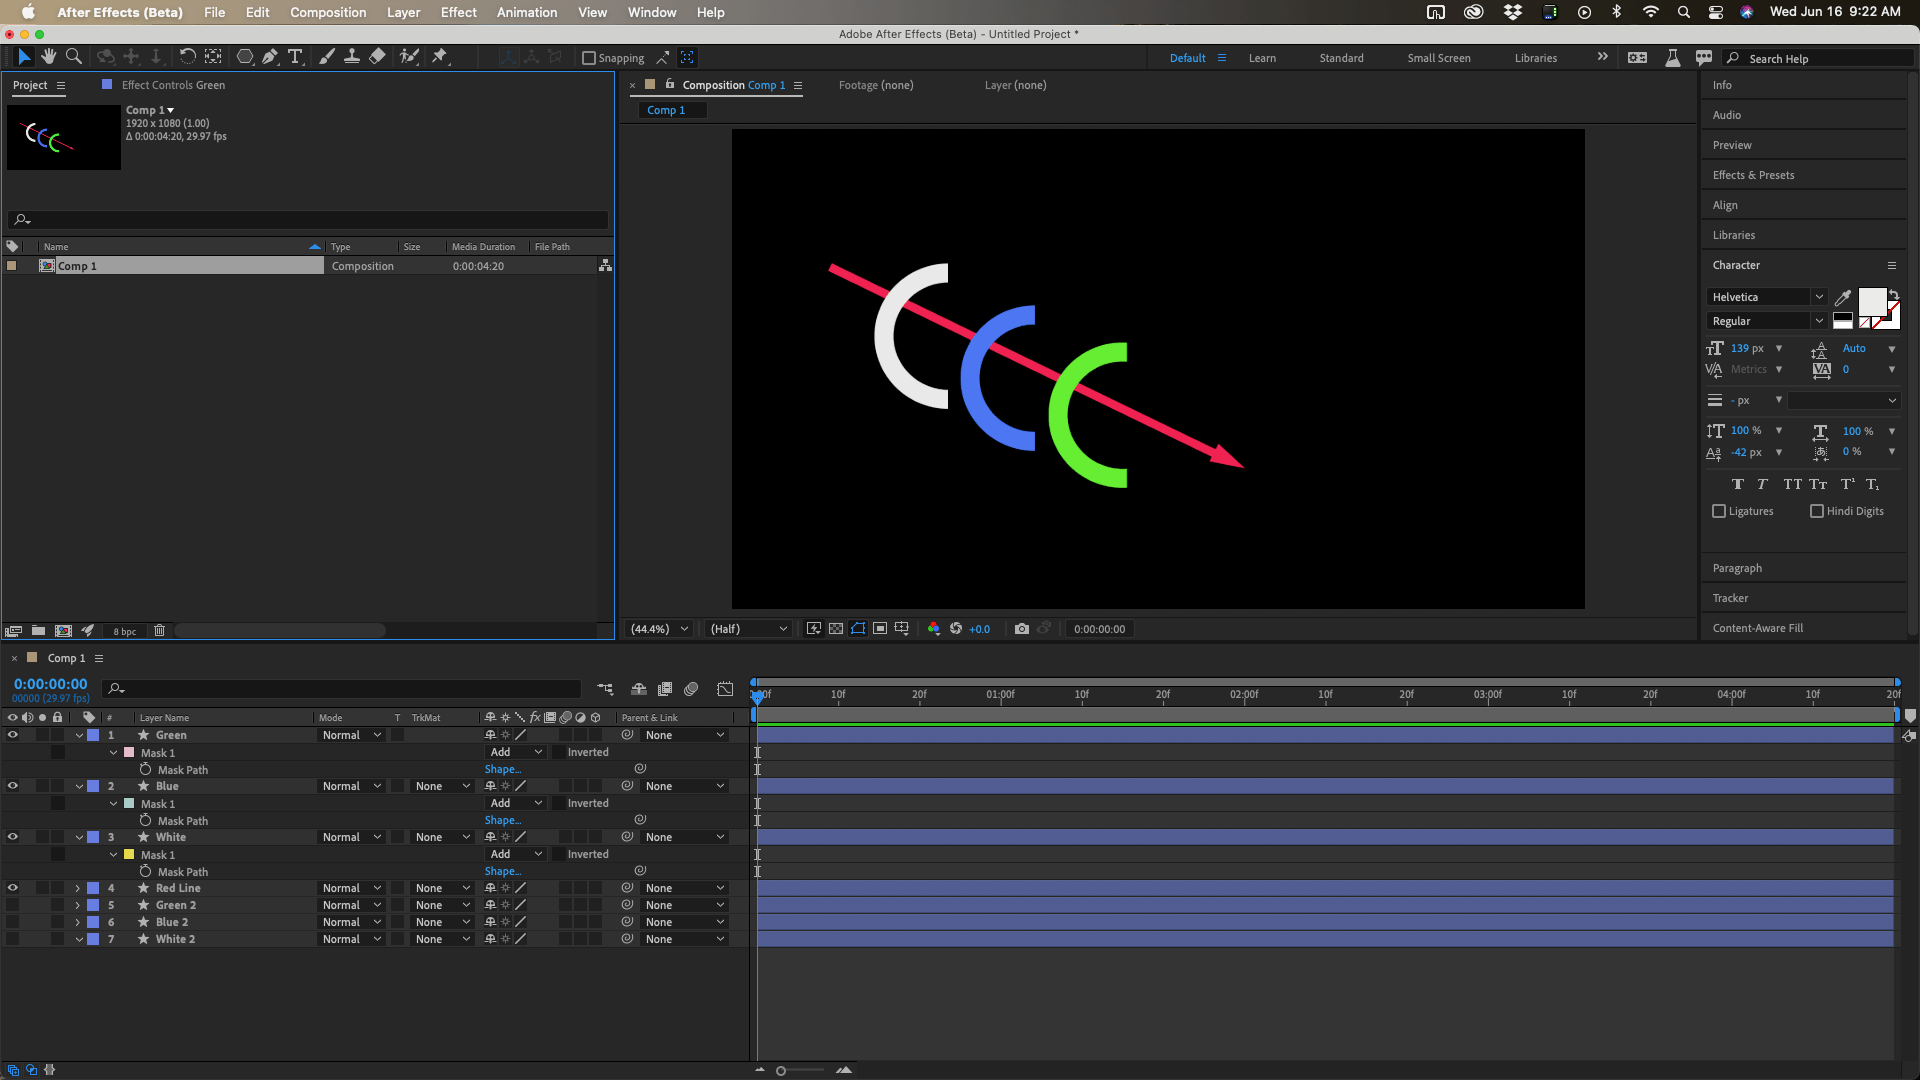The width and height of the screenshot is (1920, 1080).
Task: Enable Snapping in the toolbar
Action: [589, 58]
